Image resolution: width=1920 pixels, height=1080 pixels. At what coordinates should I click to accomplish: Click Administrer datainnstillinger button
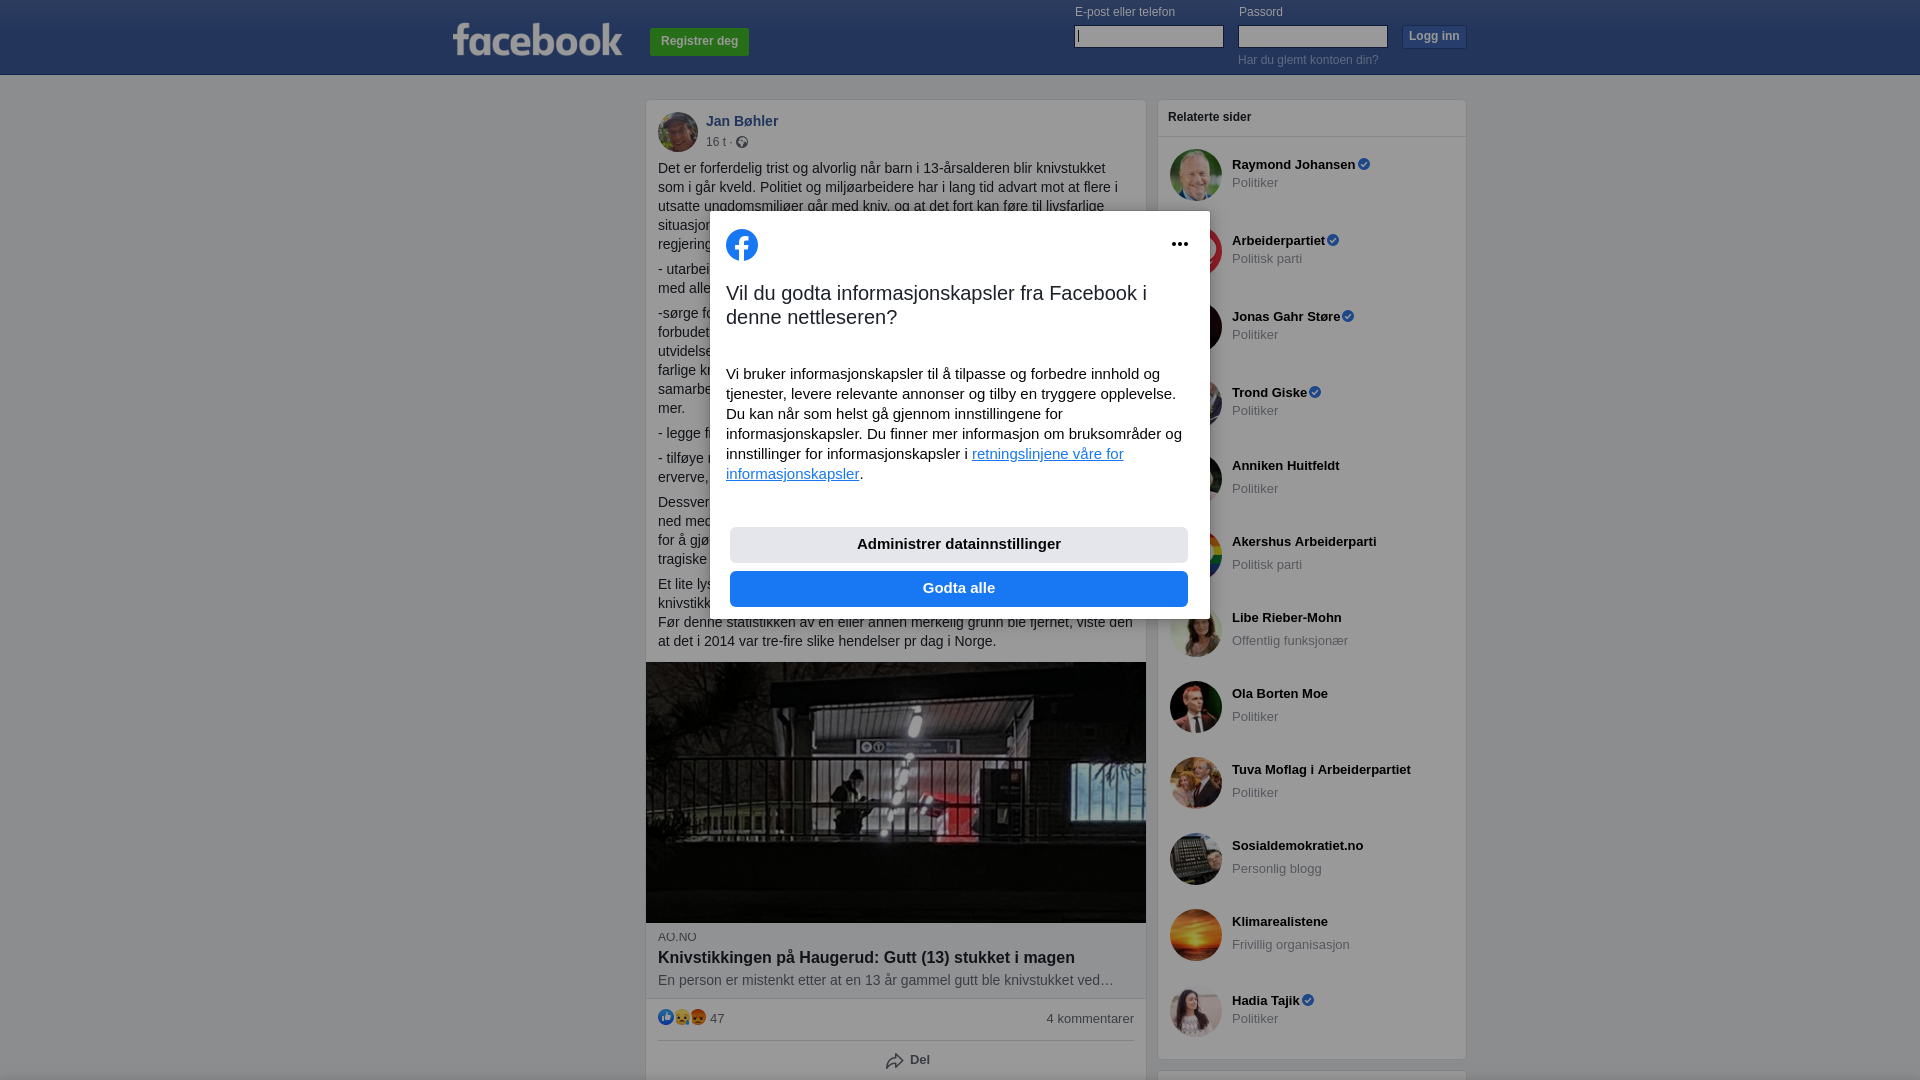(x=959, y=545)
